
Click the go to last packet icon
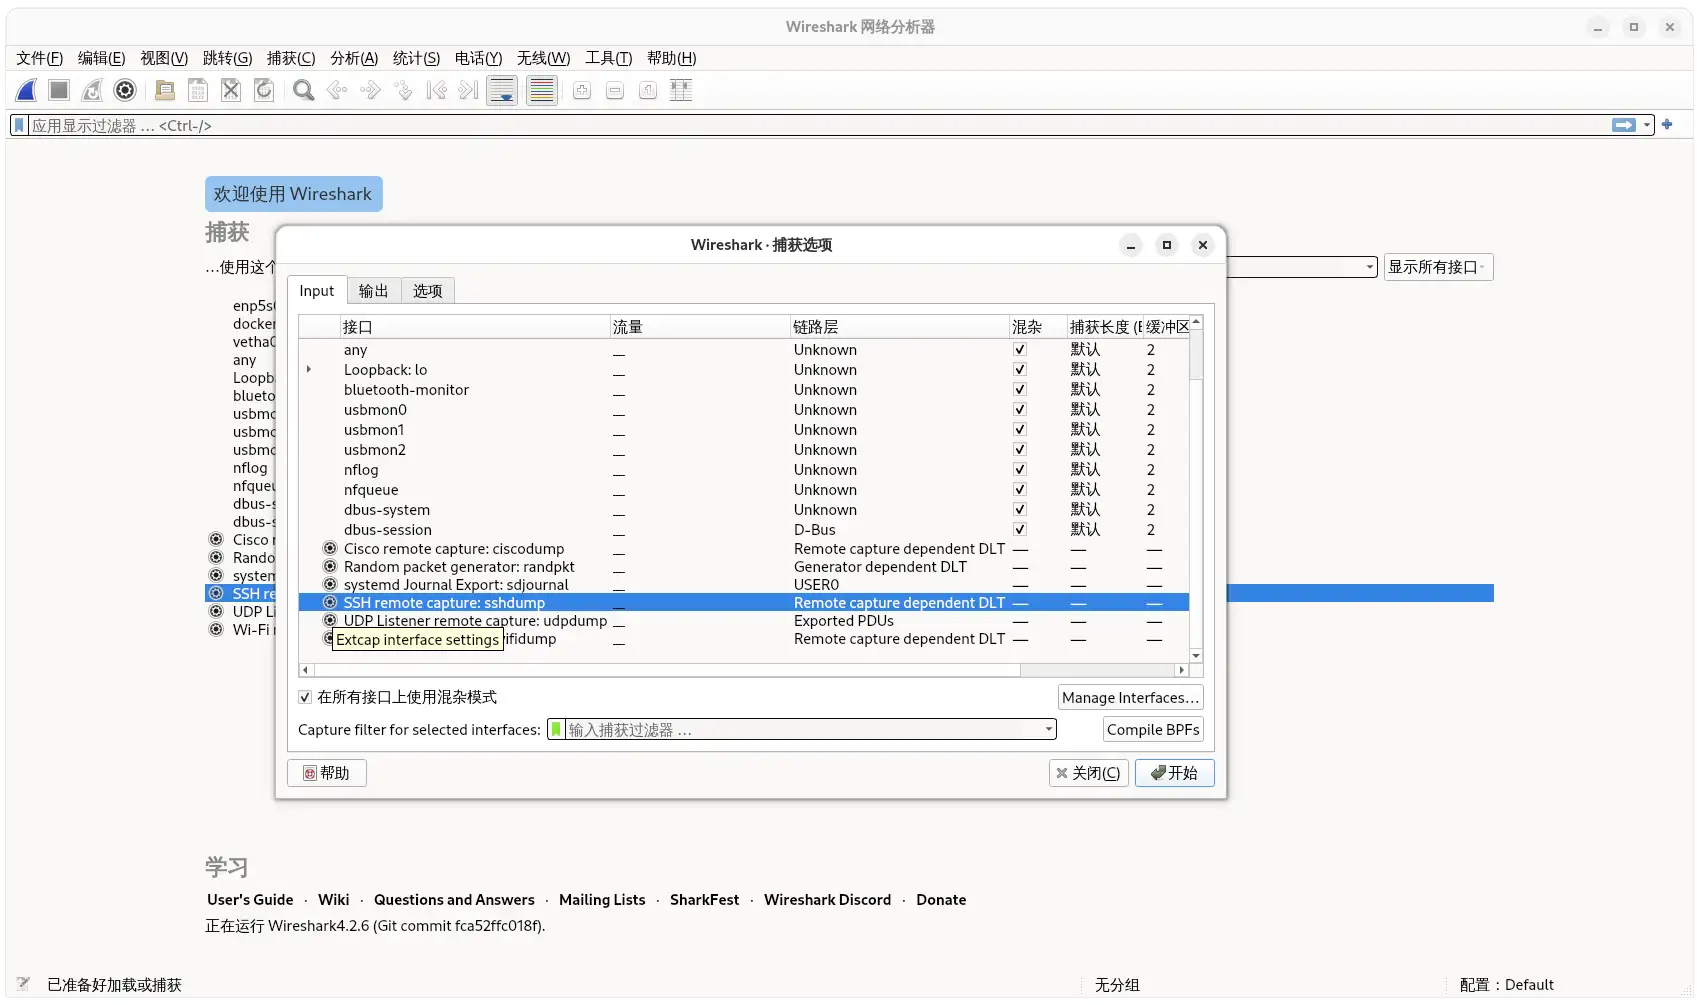[469, 91]
